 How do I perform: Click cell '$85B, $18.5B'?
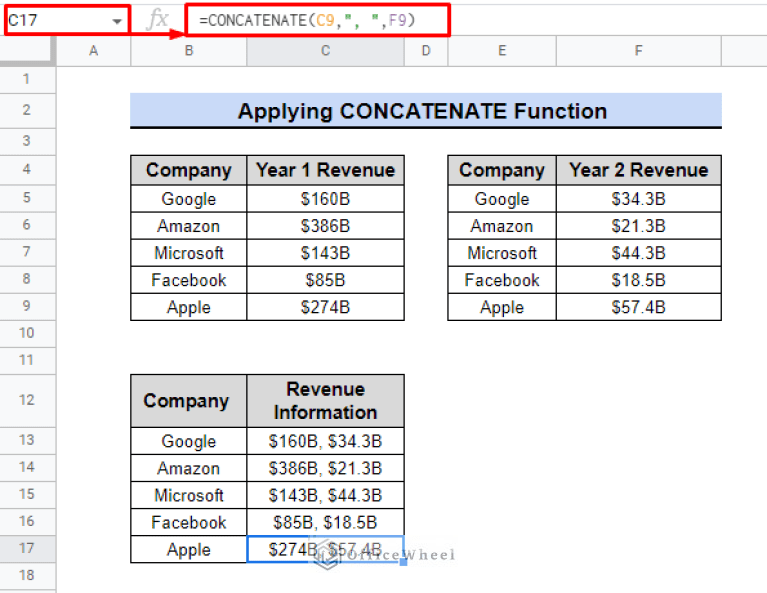(x=325, y=522)
